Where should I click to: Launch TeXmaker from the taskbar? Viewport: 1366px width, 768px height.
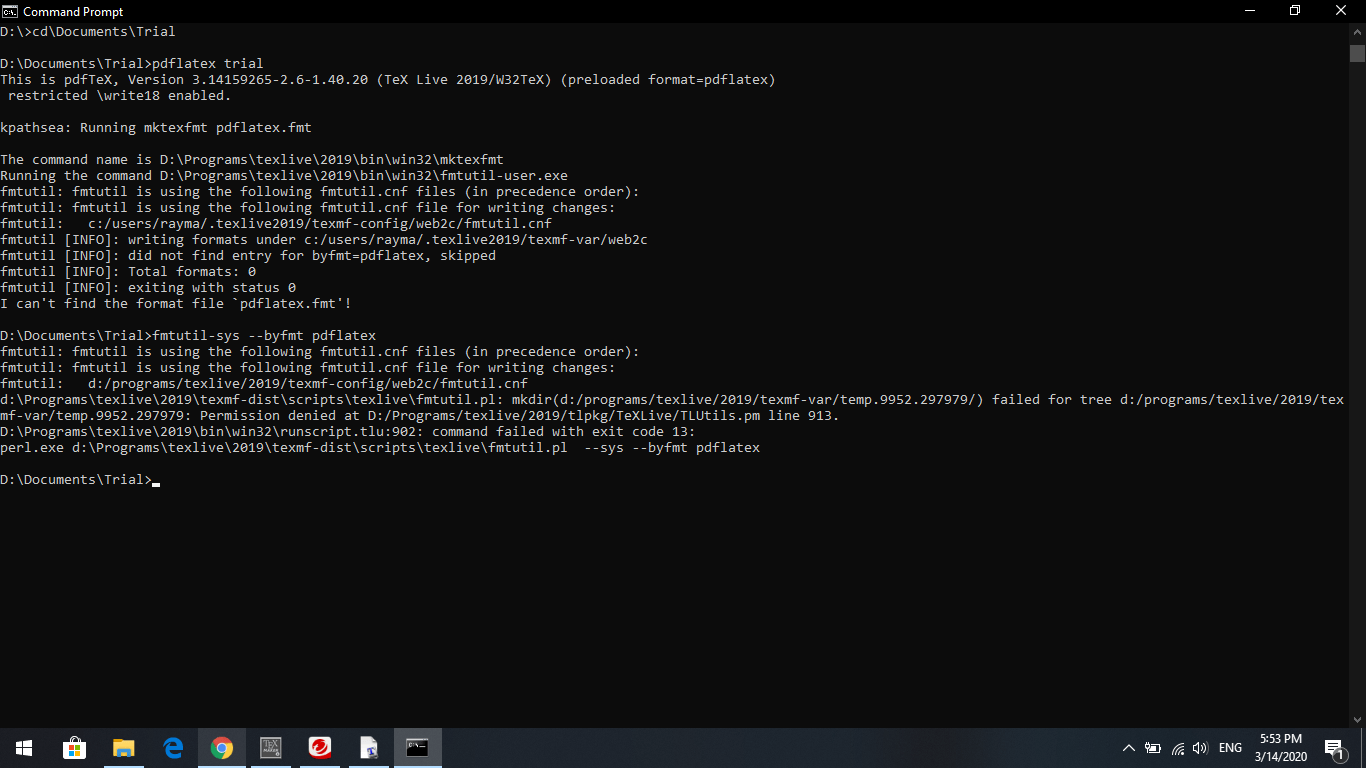[x=271, y=747]
